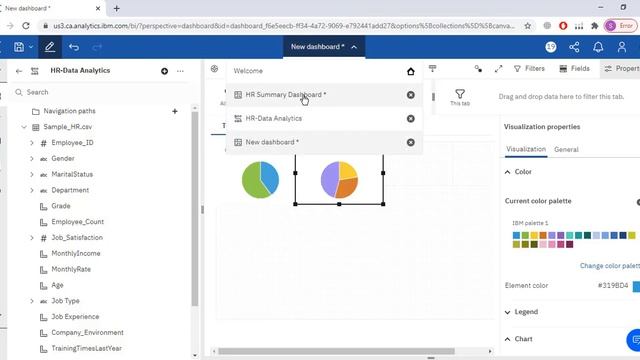The width and height of the screenshot is (640, 360).
Task: Collapse the Chart section
Action: 507,339
